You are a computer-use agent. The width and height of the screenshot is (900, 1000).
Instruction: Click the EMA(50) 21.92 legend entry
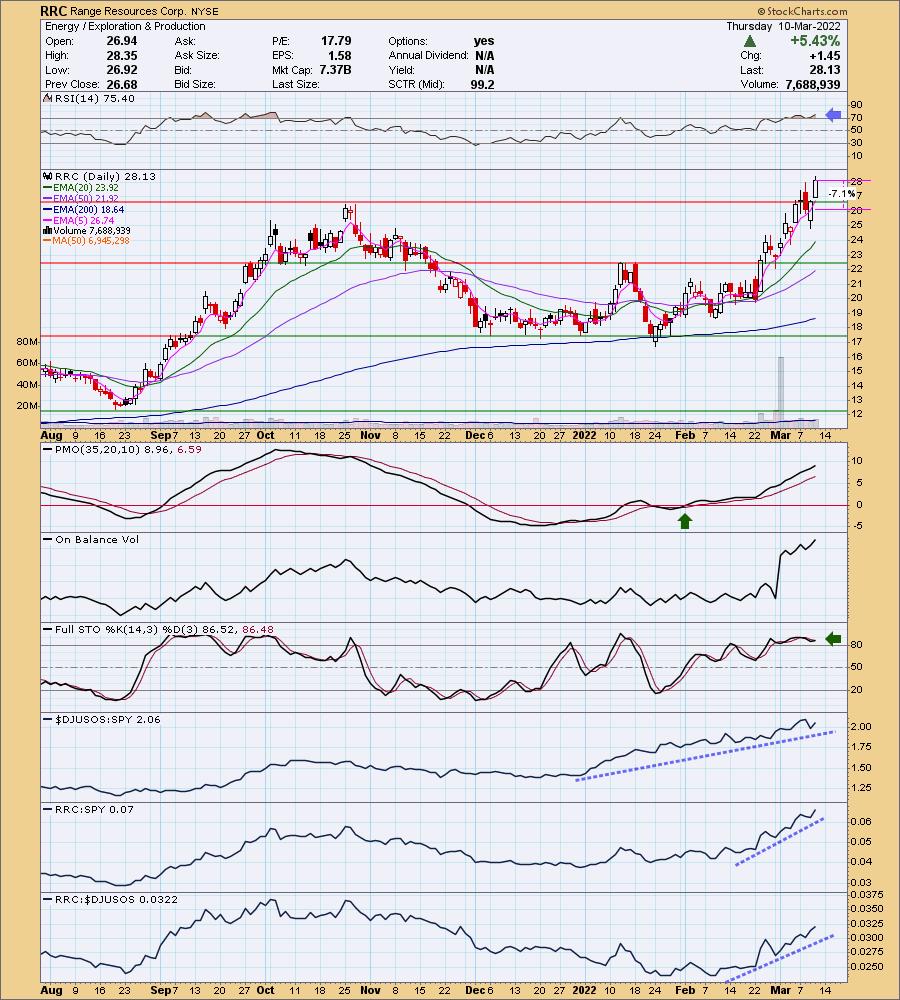click(81, 198)
